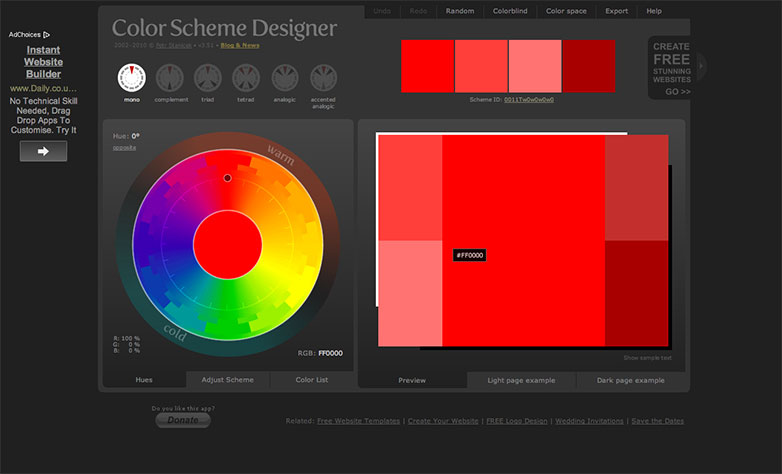Select the analogic scheme icon
This screenshot has height=474, width=782.
(x=284, y=78)
